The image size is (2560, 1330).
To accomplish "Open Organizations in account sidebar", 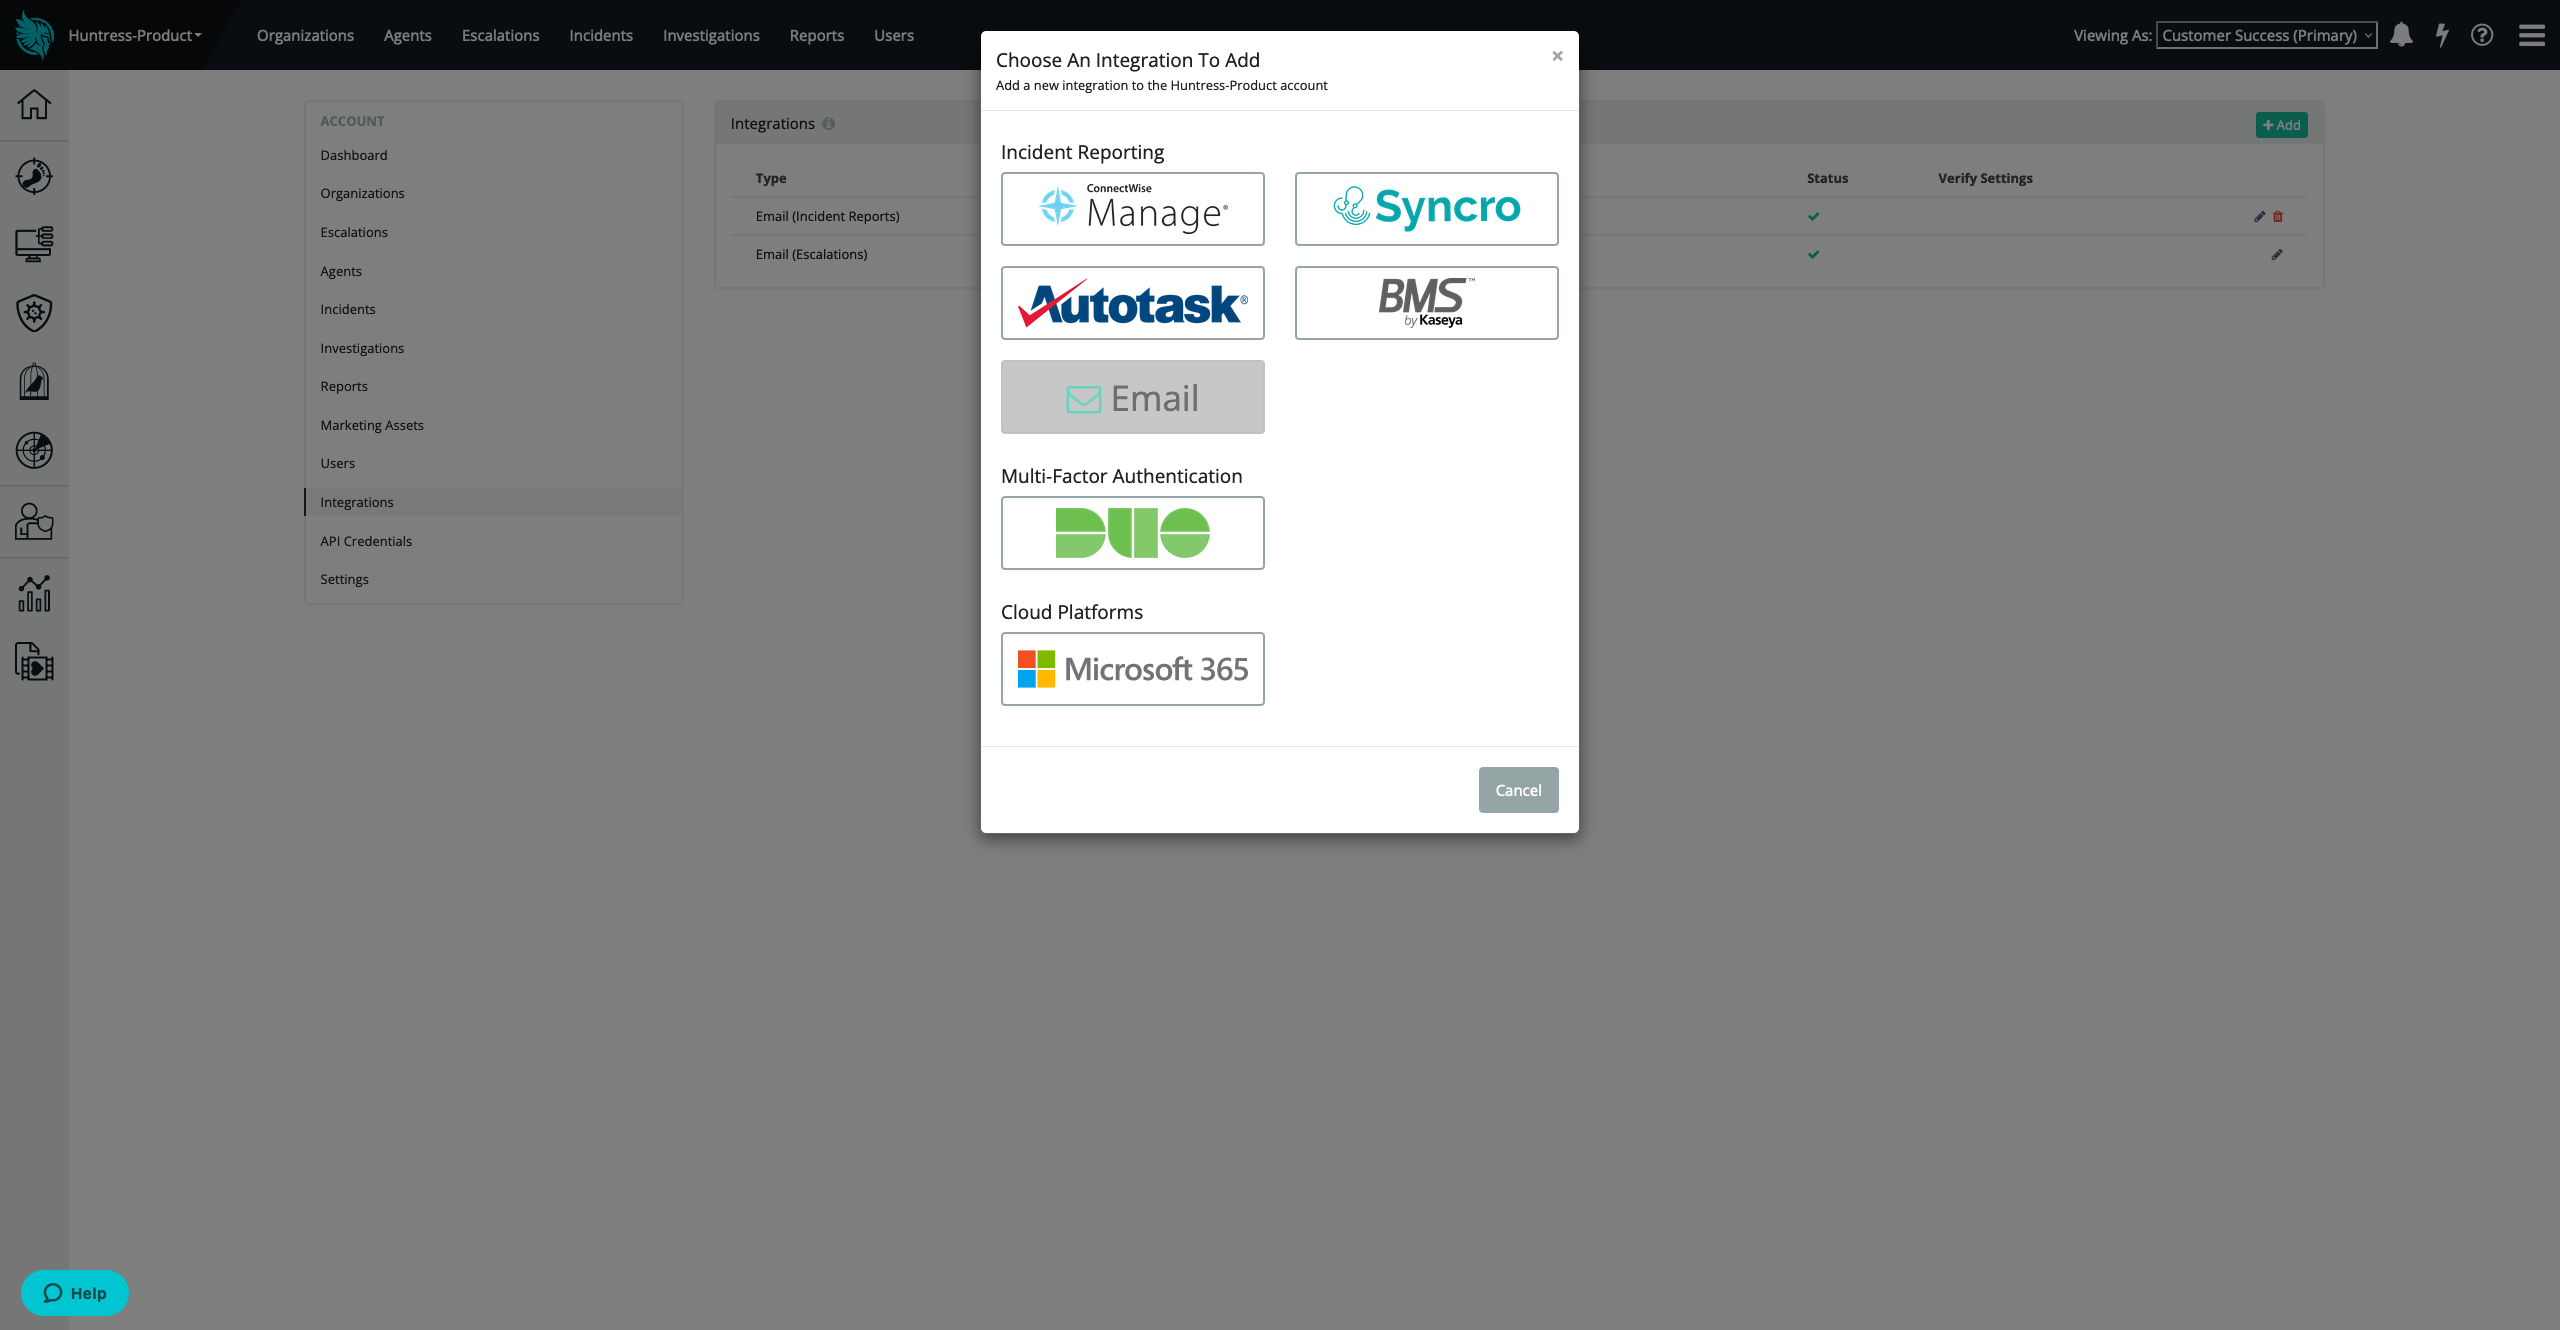I will pyautogui.click(x=362, y=193).
